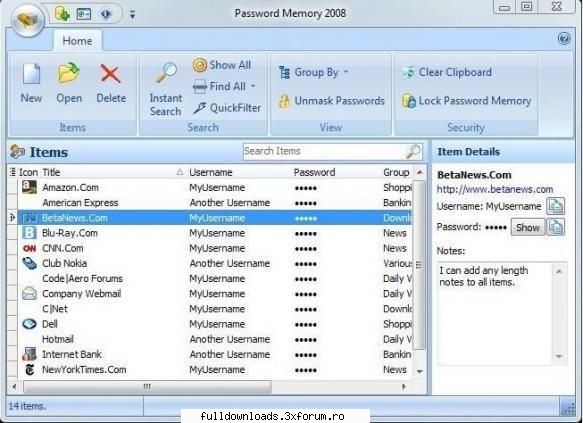Open the application orb menu button
The height and width of the screenshot is (423, 583).
pyautogui.click(x=28, y=20)
